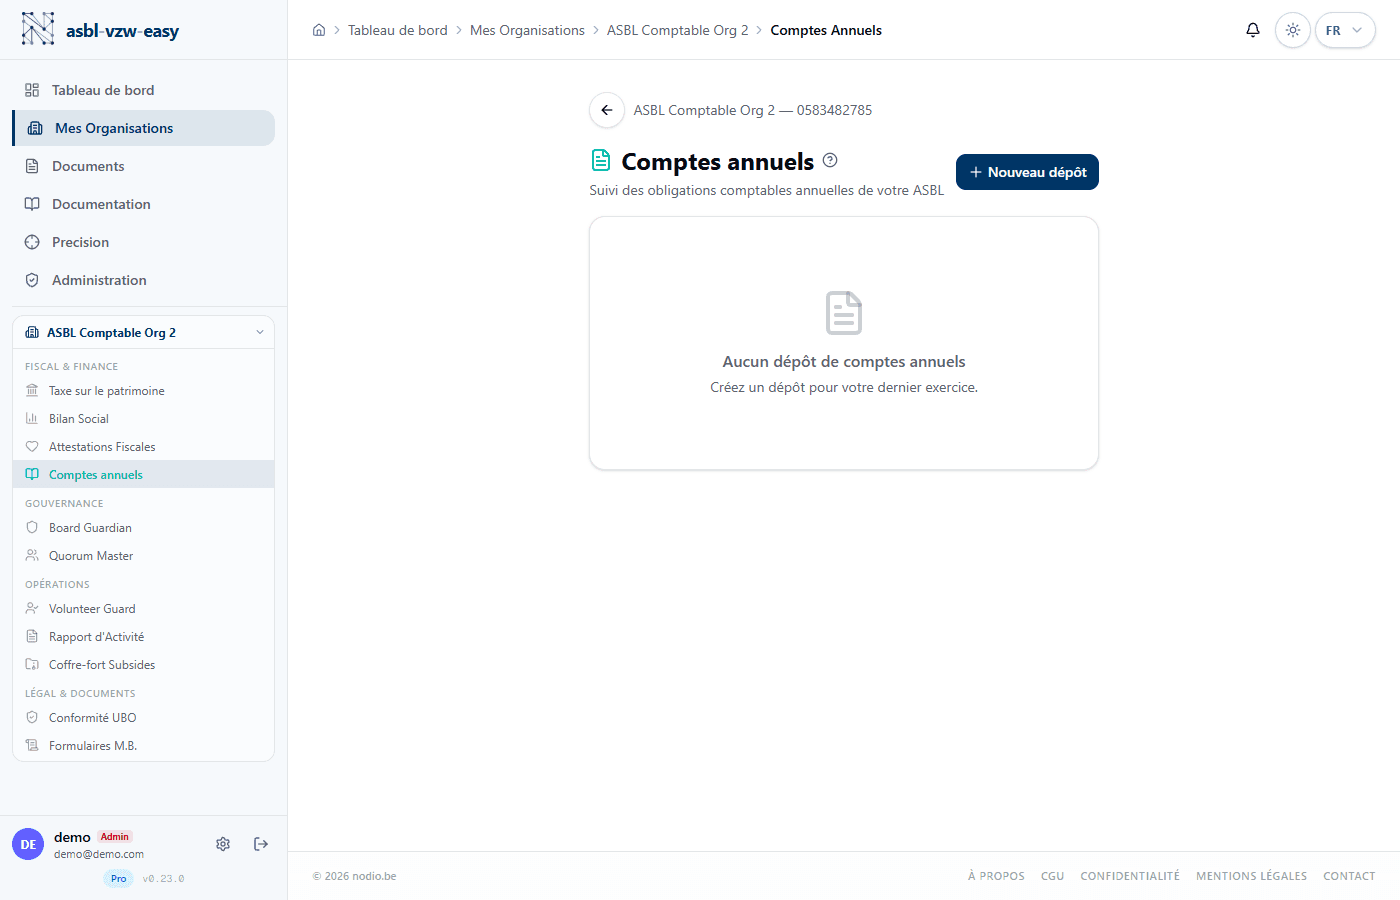Viewport: 1400px width, 900px height.
Task: Click the Rapport d'Activité document icon
Action: (x=32, y=637)
